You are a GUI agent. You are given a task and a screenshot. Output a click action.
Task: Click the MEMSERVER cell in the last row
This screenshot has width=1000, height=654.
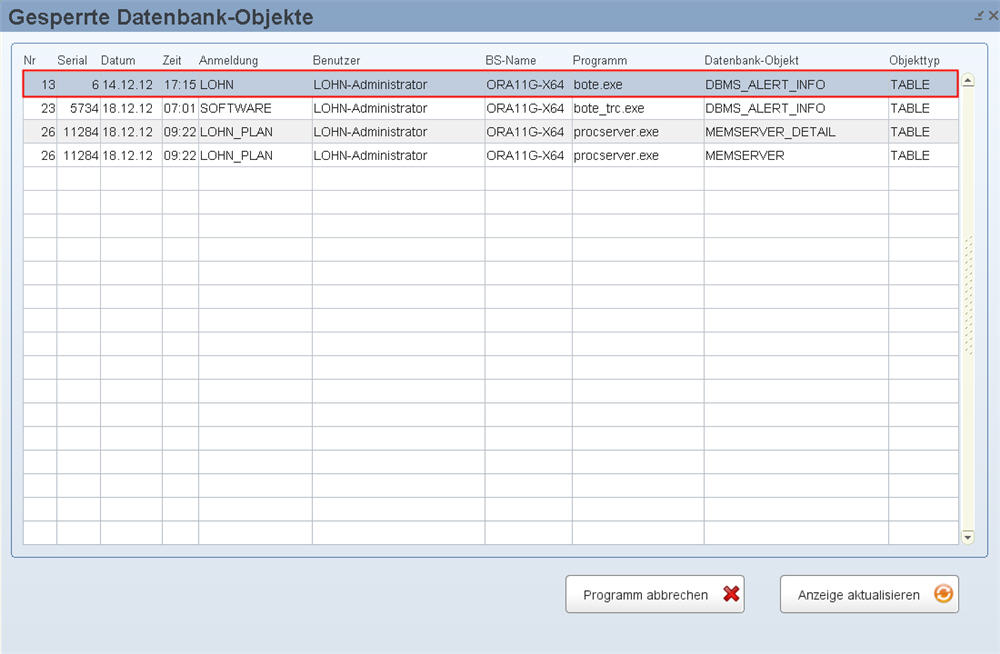click(744, 156)
